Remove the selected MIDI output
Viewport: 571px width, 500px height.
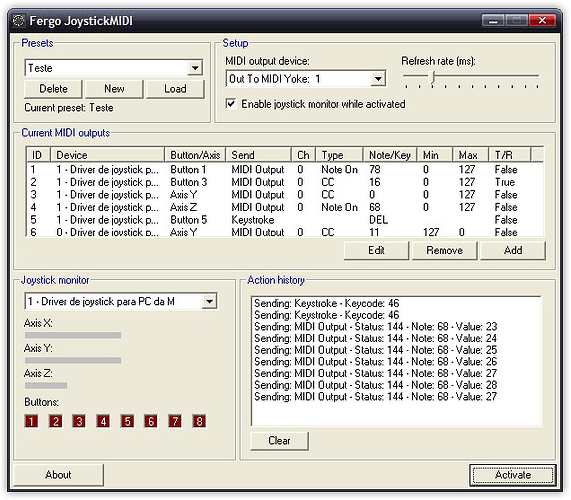444,250
